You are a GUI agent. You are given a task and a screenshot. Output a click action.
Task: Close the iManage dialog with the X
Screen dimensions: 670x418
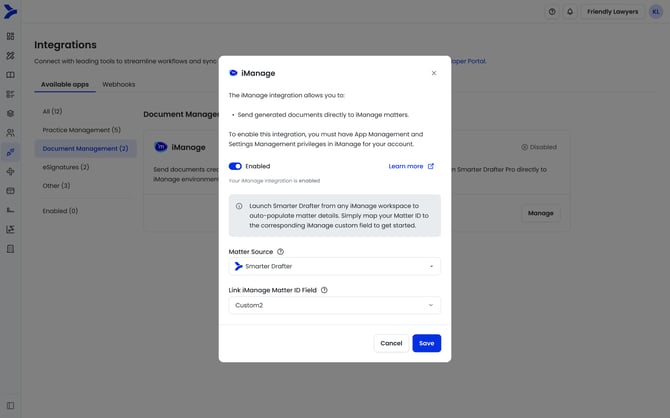coord(433,73)
